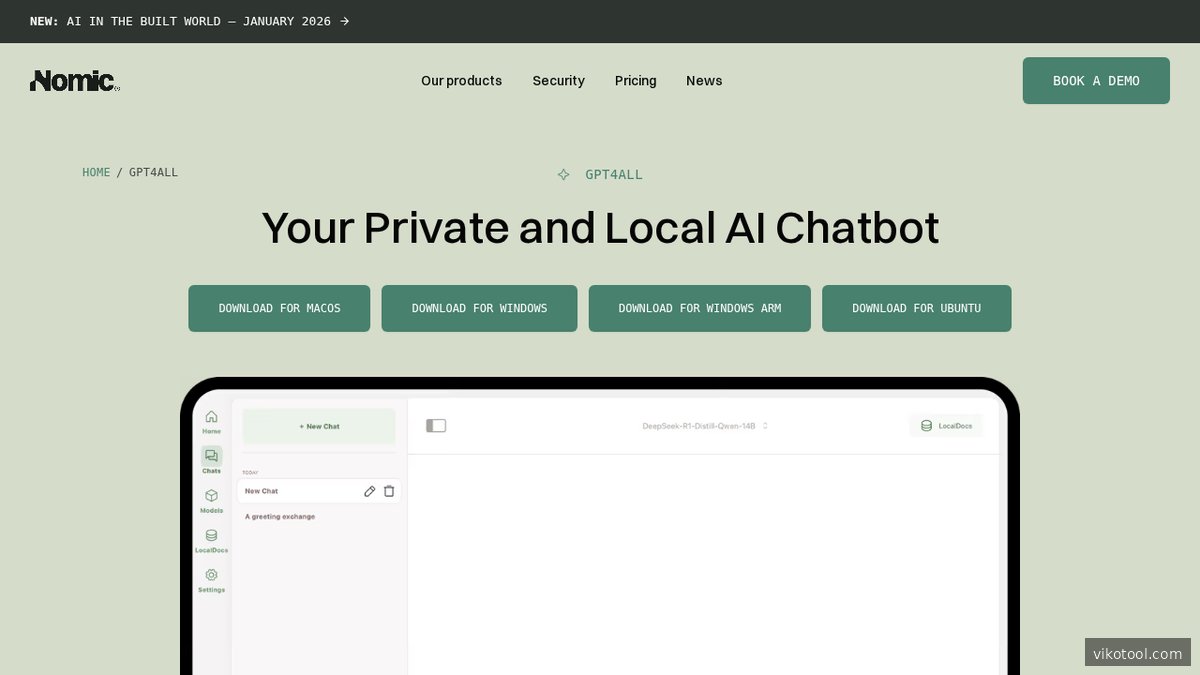The image size is (1200, 675).
Task: Click Book a Demo button
Action: tap(1095, 81)
